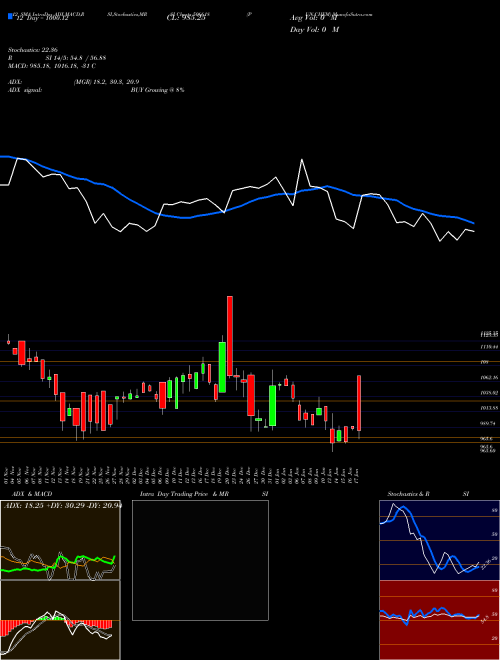Click the peak of the white price line
500x660 pixels.
click(302, 160)
